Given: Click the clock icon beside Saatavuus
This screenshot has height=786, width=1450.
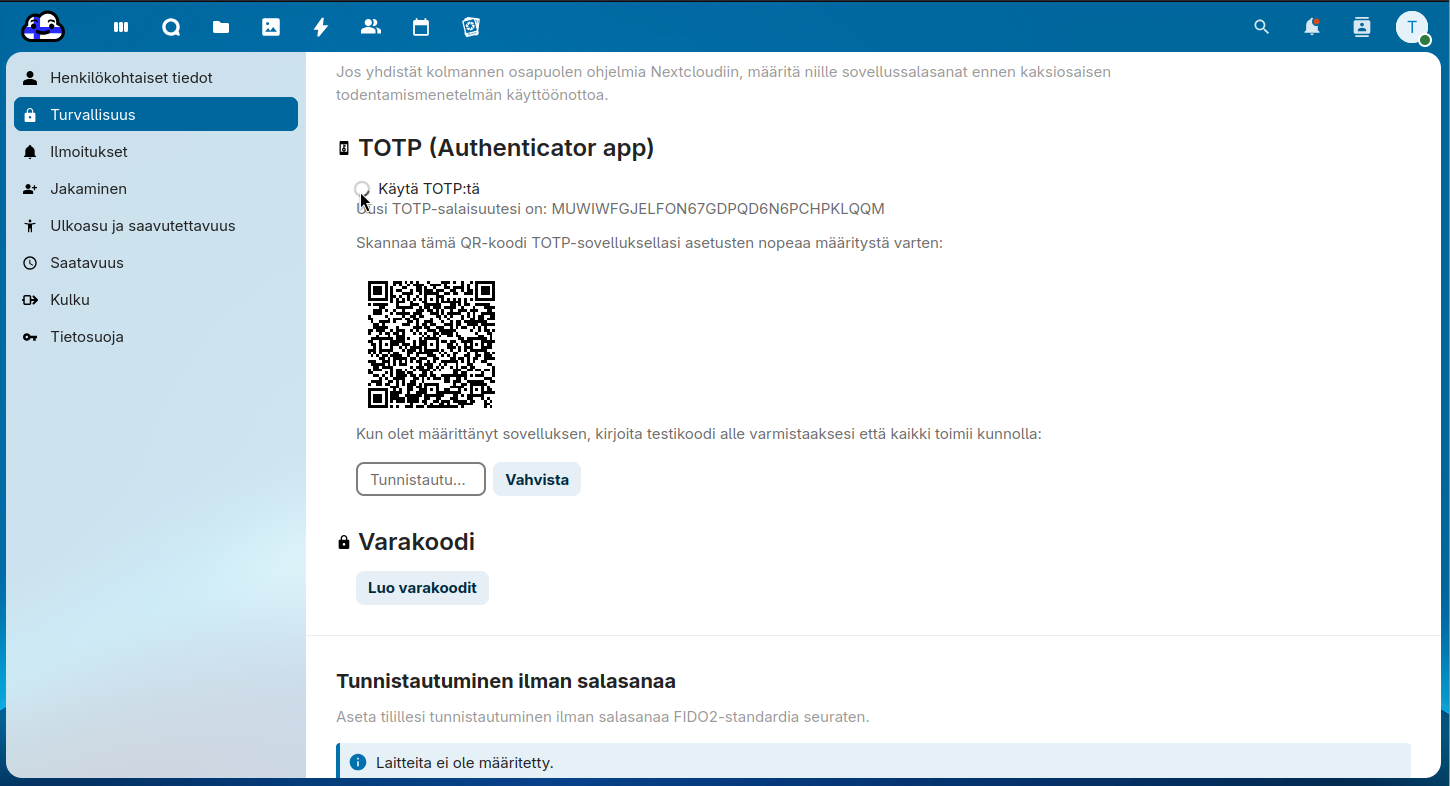Looking at the screenshot, I should coord(30,263).
